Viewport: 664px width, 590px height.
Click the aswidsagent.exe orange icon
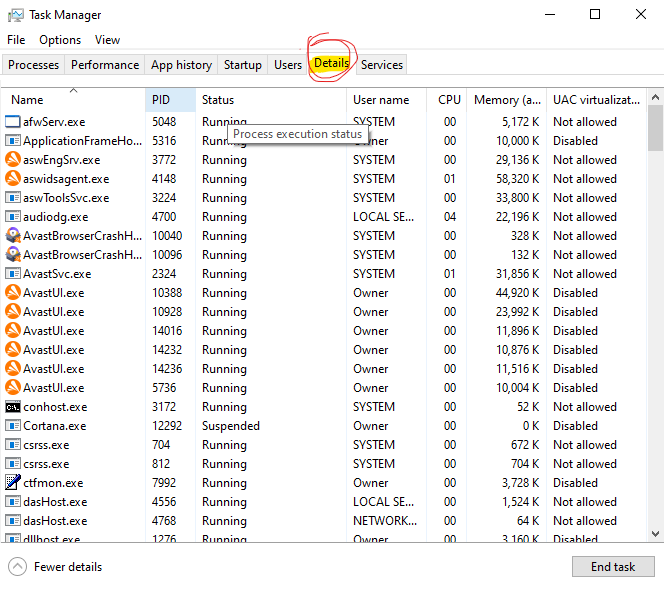pos(13,178)
